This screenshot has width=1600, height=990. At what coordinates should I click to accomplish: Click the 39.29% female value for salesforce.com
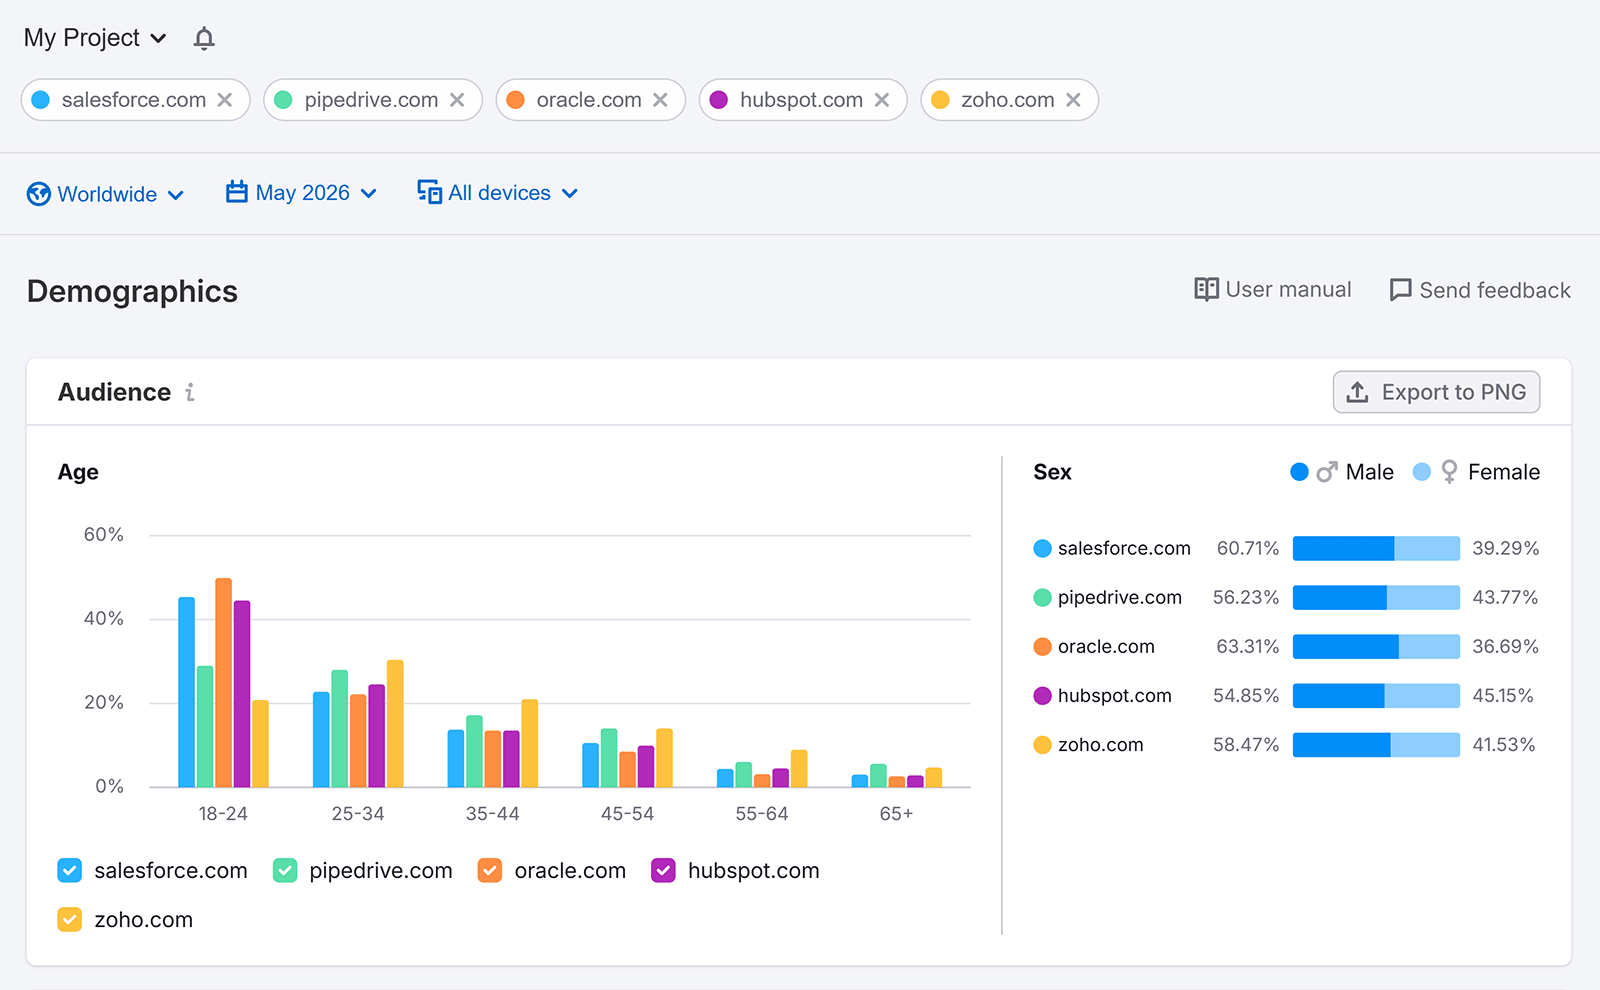coord(1506,548)
